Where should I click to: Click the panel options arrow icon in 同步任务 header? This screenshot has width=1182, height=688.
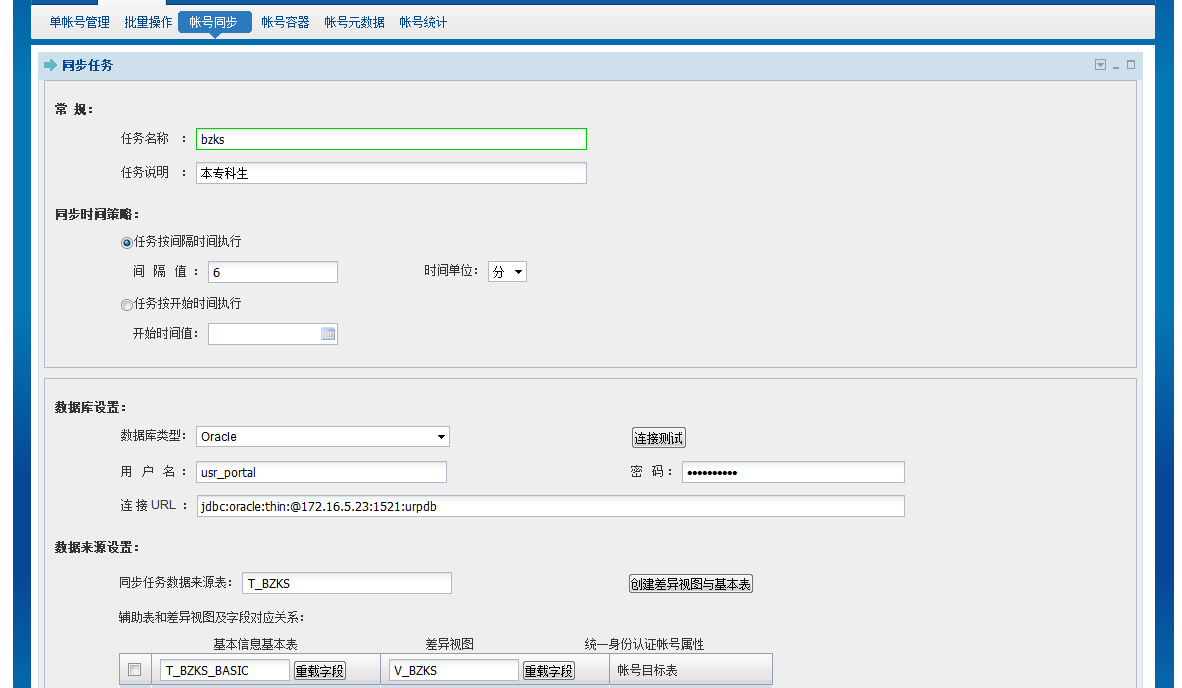(x=1100, y=65)
